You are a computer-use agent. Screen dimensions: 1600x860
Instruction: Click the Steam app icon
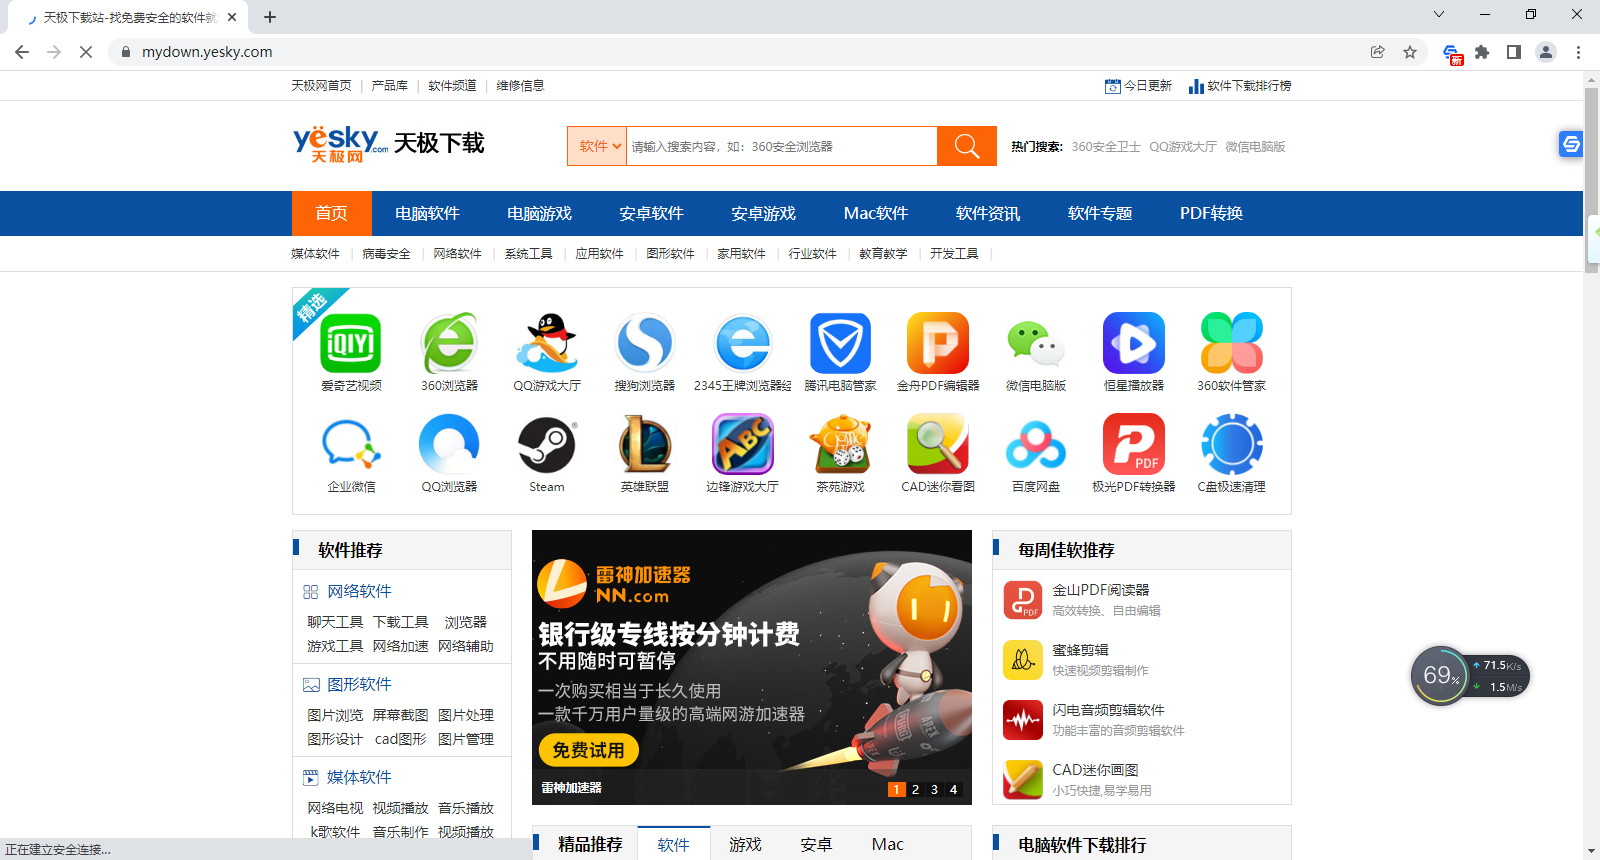[x=546, y=445]
